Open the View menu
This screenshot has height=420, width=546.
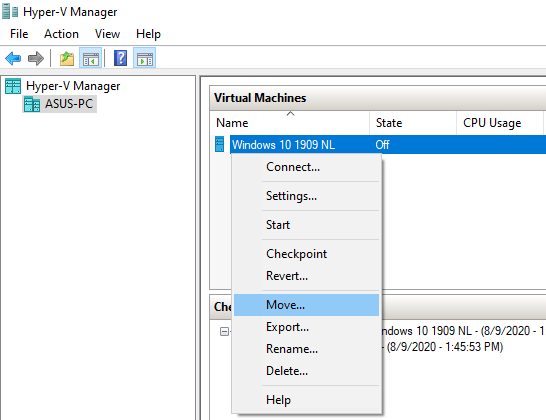107,34
